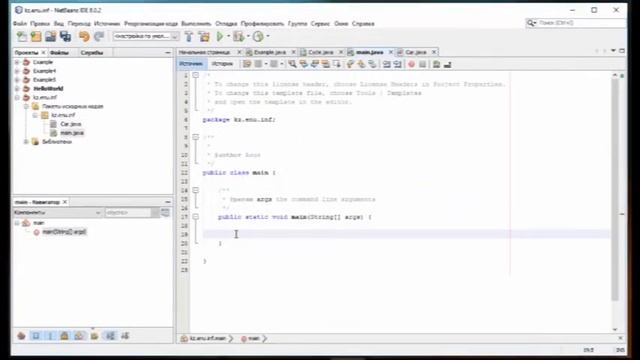Screen dimensions: 640x360
Task: Click the New File toolbar icon
Action: [22, 37]
